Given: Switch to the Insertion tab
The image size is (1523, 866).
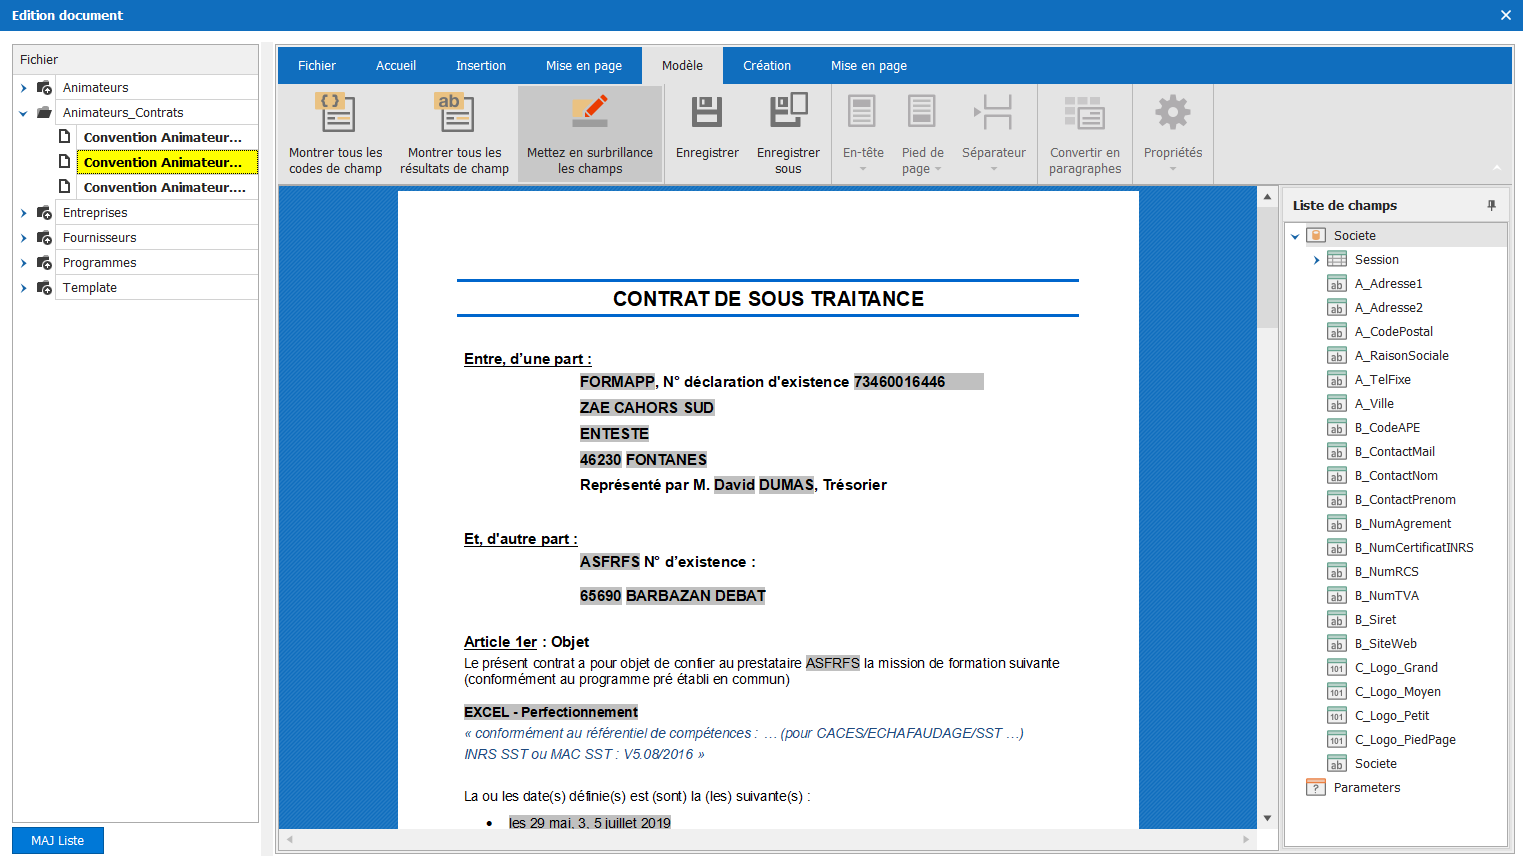Looking at the screenshot, I should click(481, 66).
